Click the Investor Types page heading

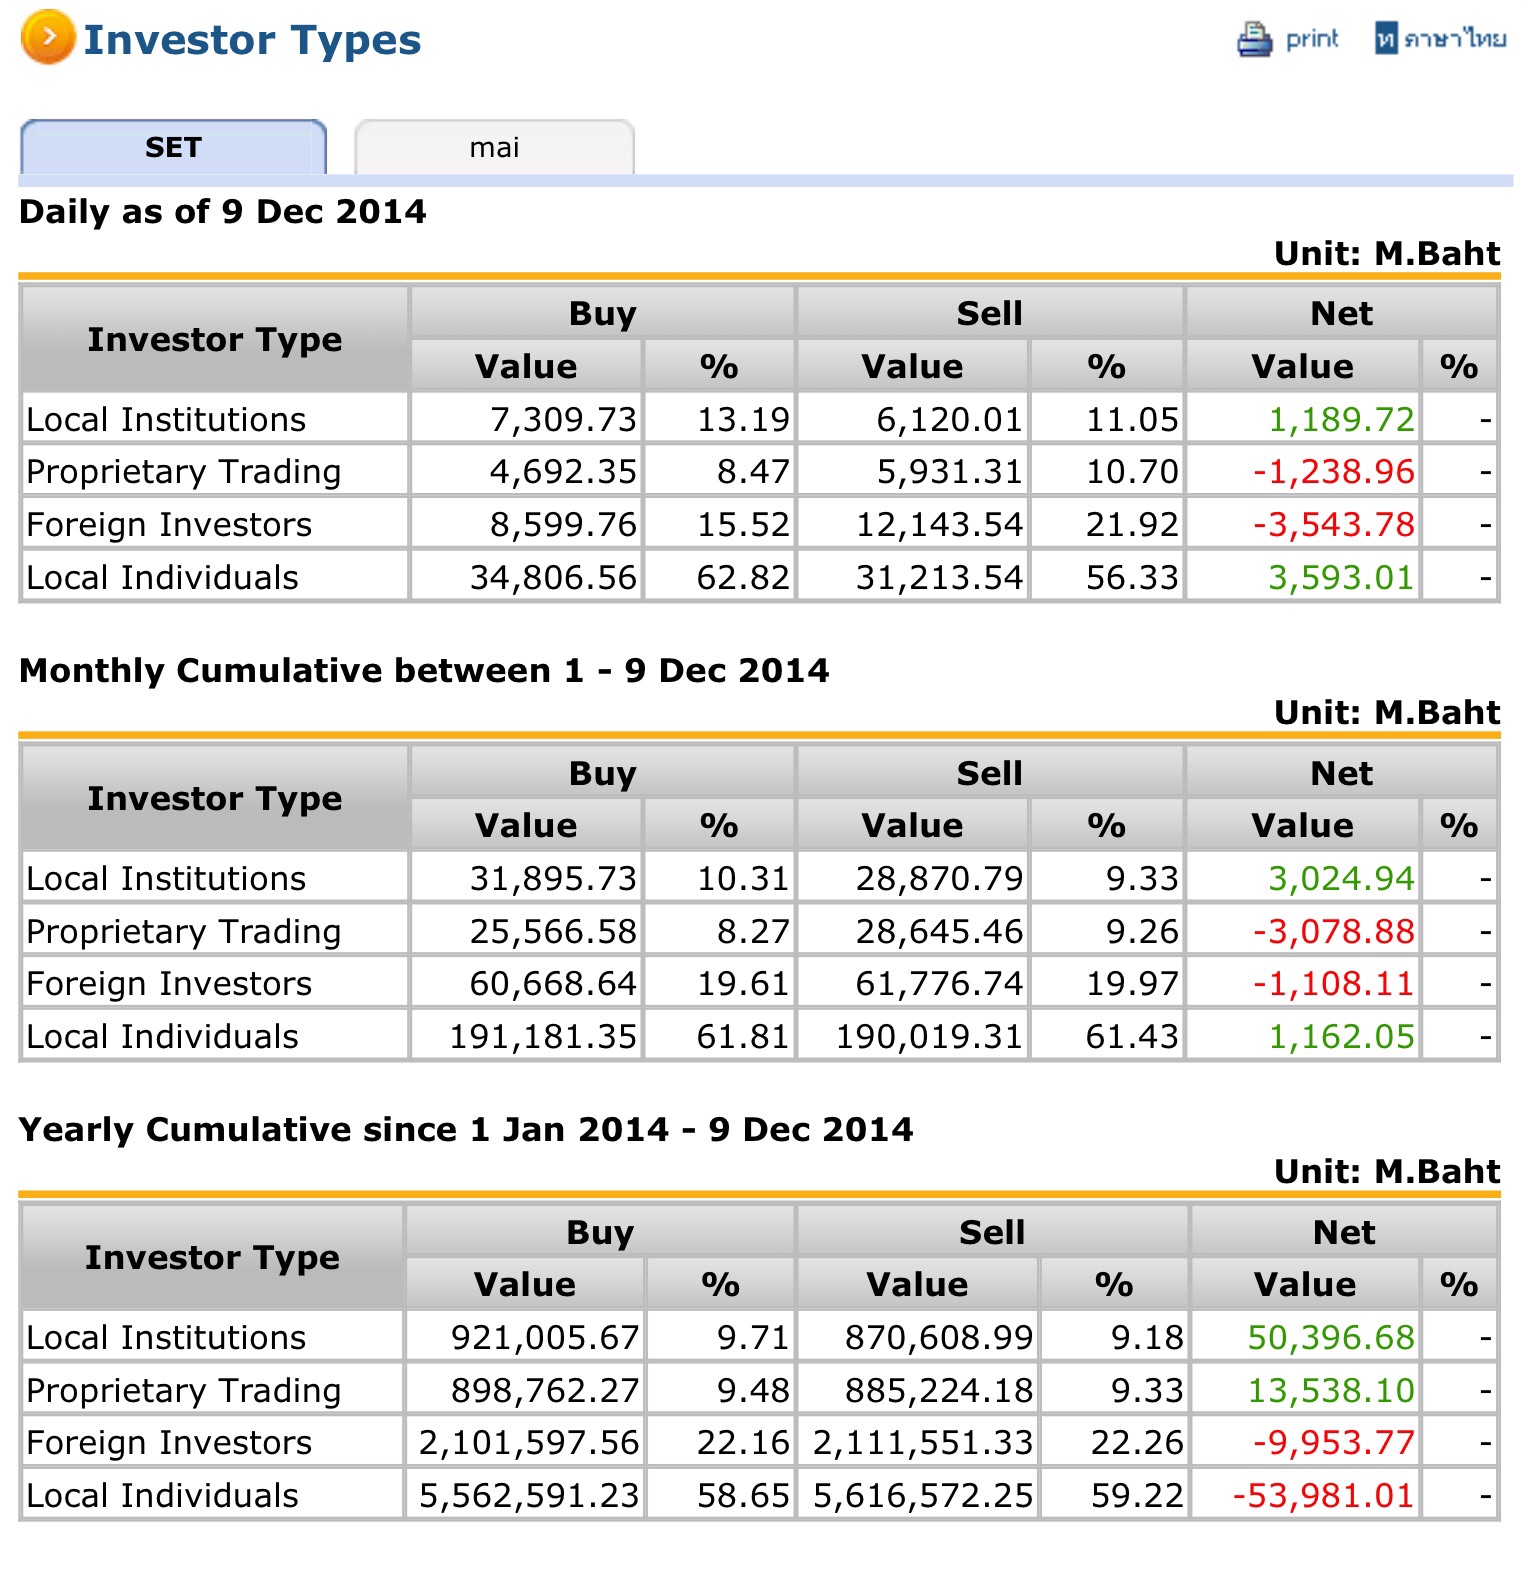pyautogui.click(x=252, y=40)
